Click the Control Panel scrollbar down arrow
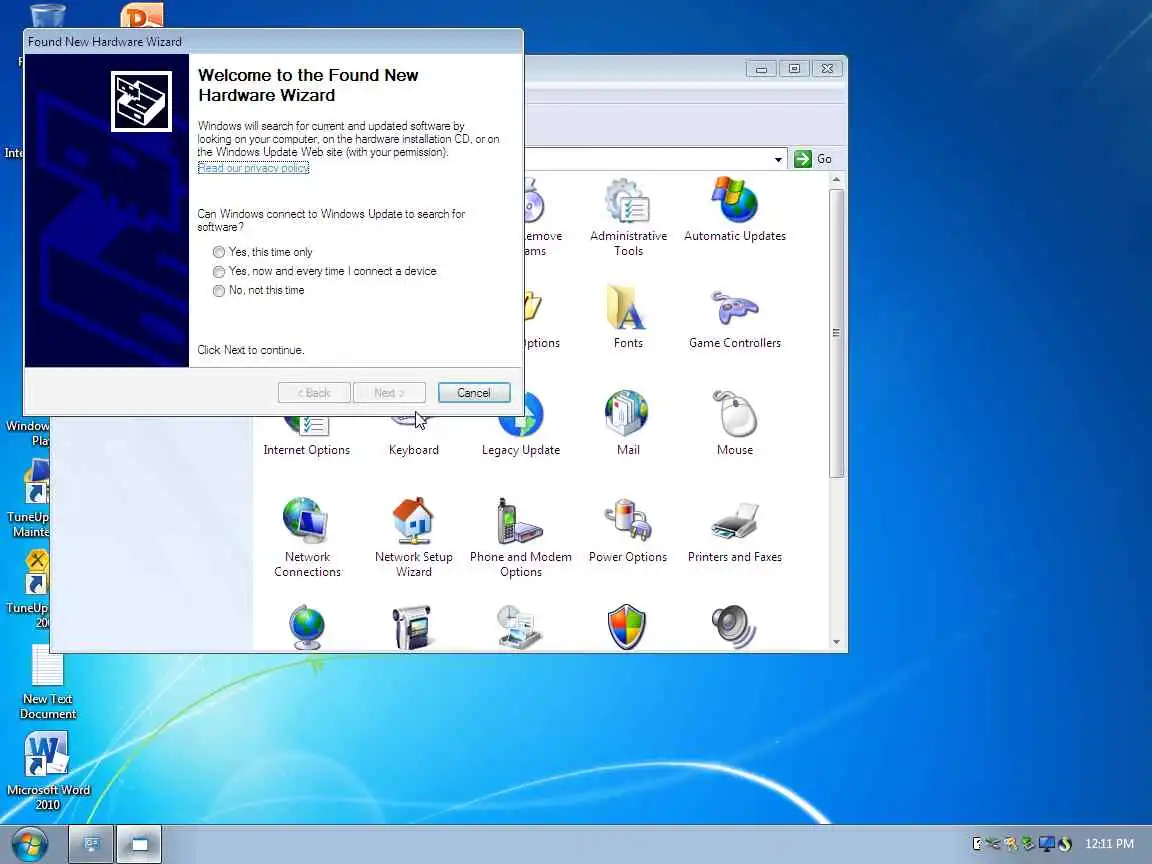Screen dimensions: 1152x864 click(x=836, y=642)
